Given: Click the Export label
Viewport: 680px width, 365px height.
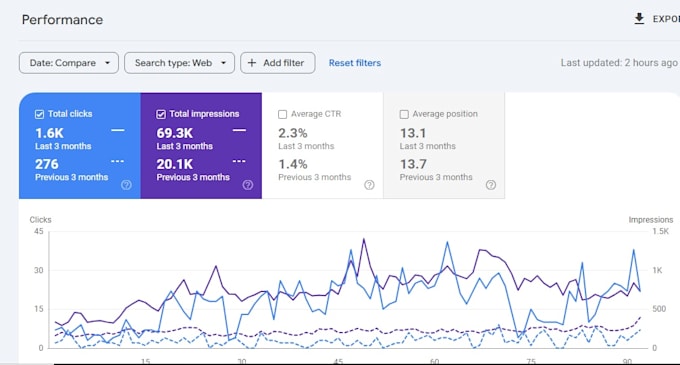Looking at the screenshot, I should point(666,19).
